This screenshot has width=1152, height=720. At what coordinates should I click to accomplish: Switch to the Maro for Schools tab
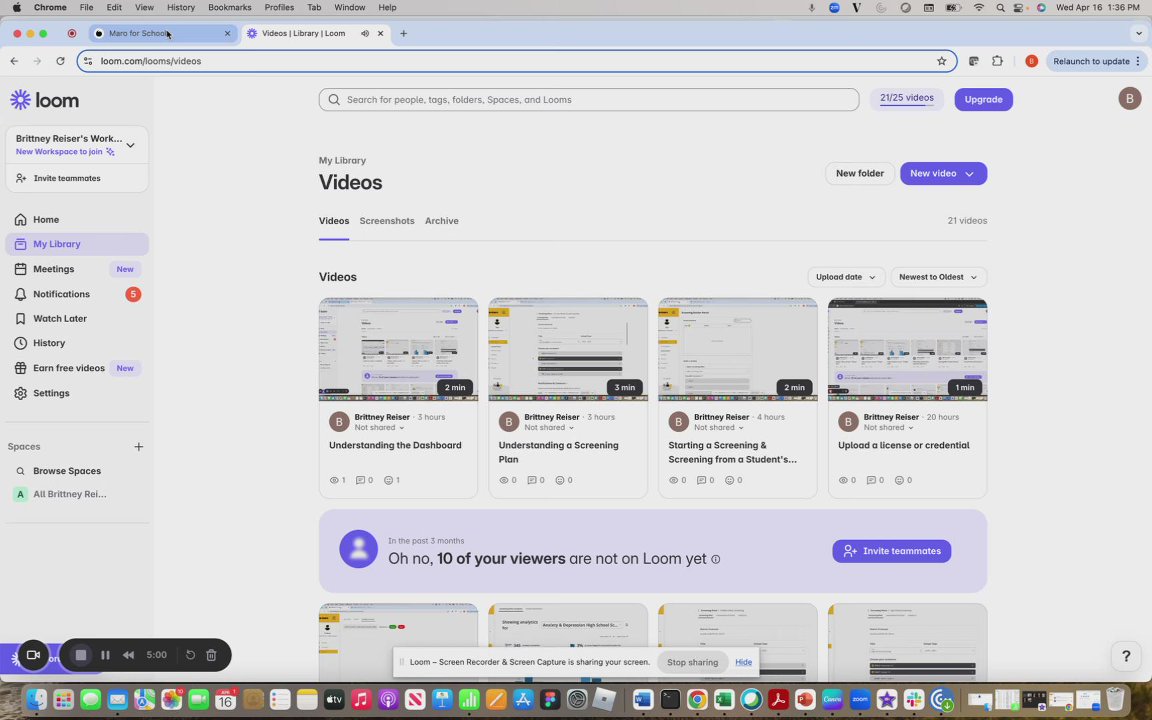(163, 33)
